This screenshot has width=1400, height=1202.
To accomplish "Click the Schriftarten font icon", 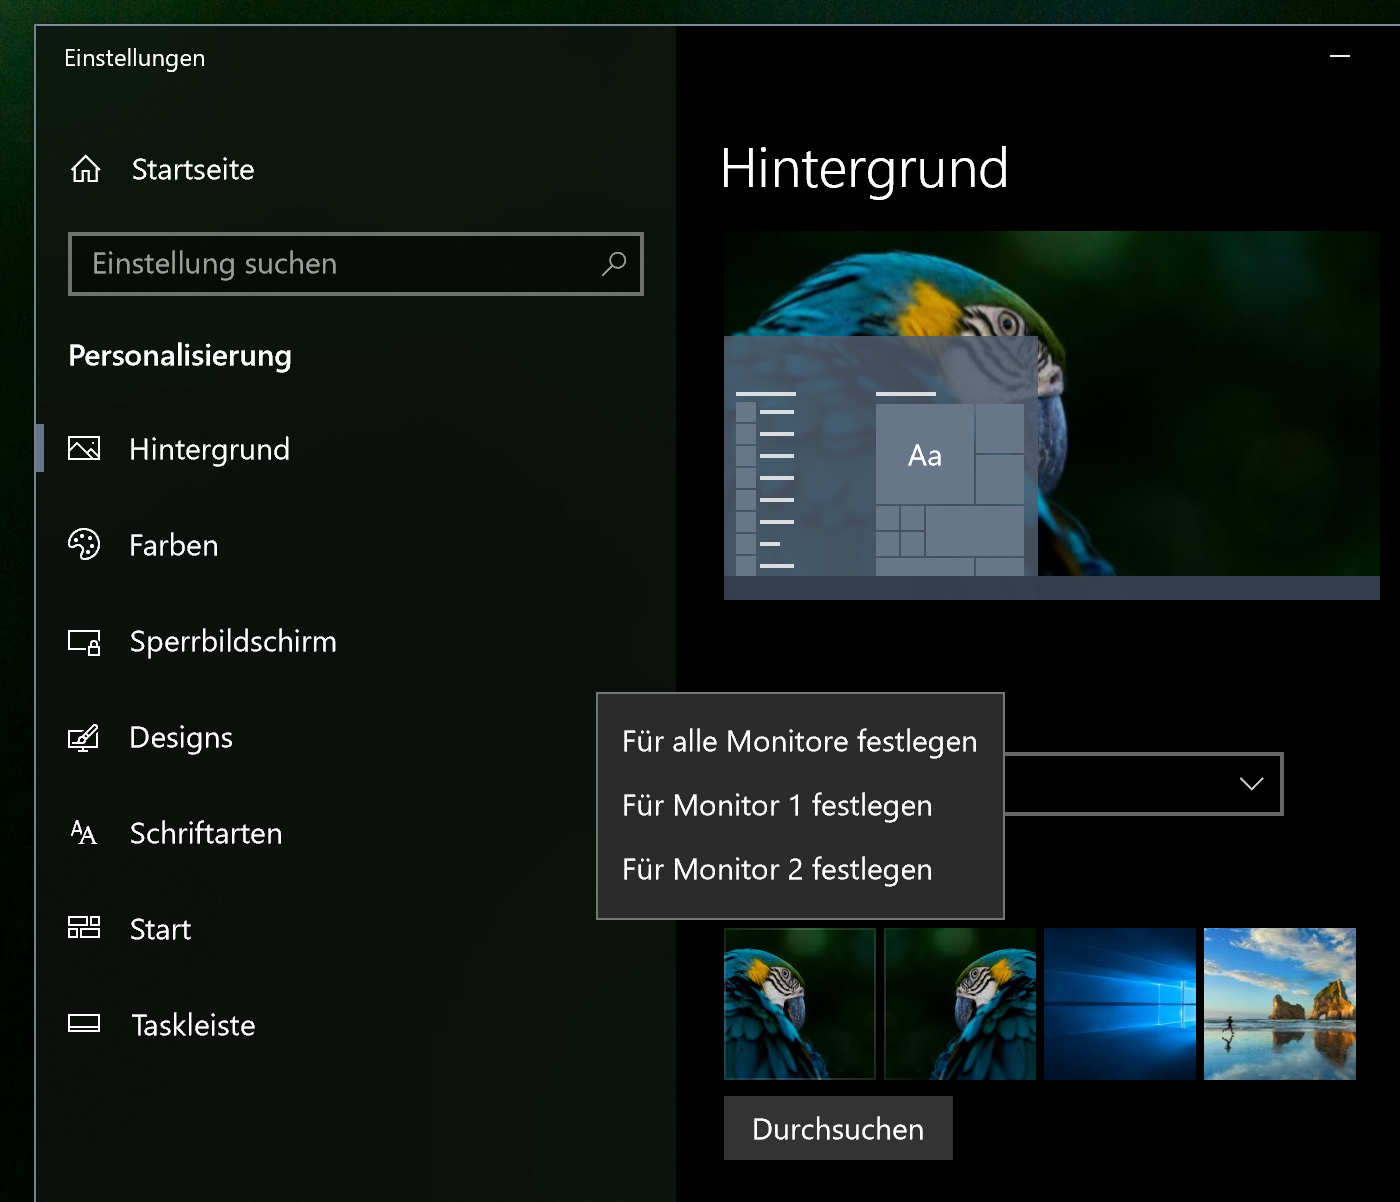I will pos(84,833).
